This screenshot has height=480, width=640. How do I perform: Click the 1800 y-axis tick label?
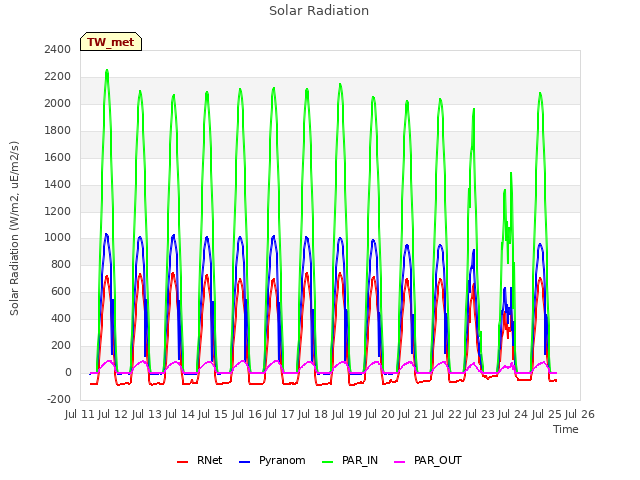click(58, 131)
